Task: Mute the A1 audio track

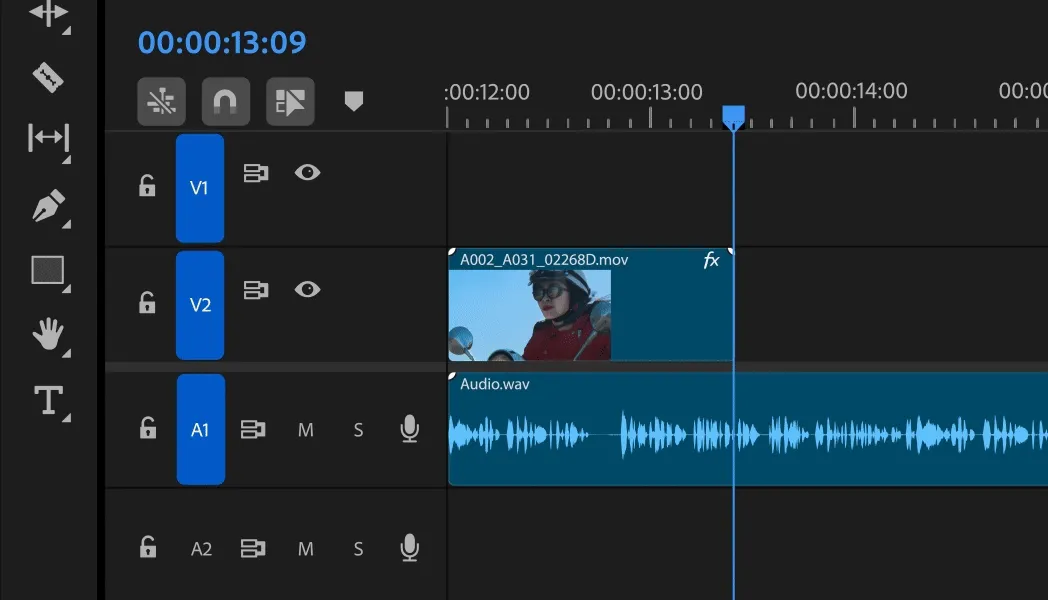Action: 306,430
